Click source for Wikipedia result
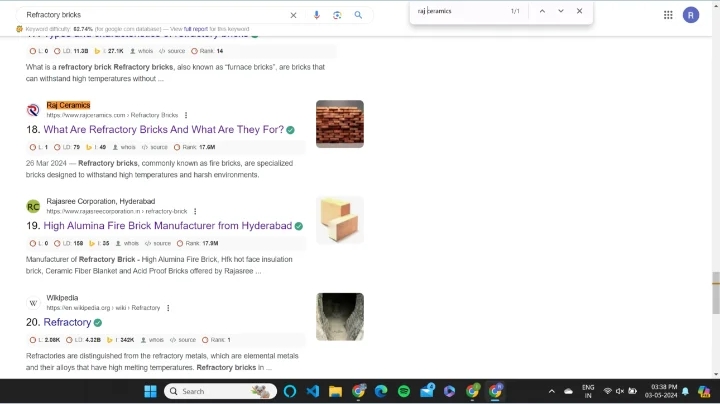The width and height of the screenshot is (720, 404). click(x=183, y=340)
